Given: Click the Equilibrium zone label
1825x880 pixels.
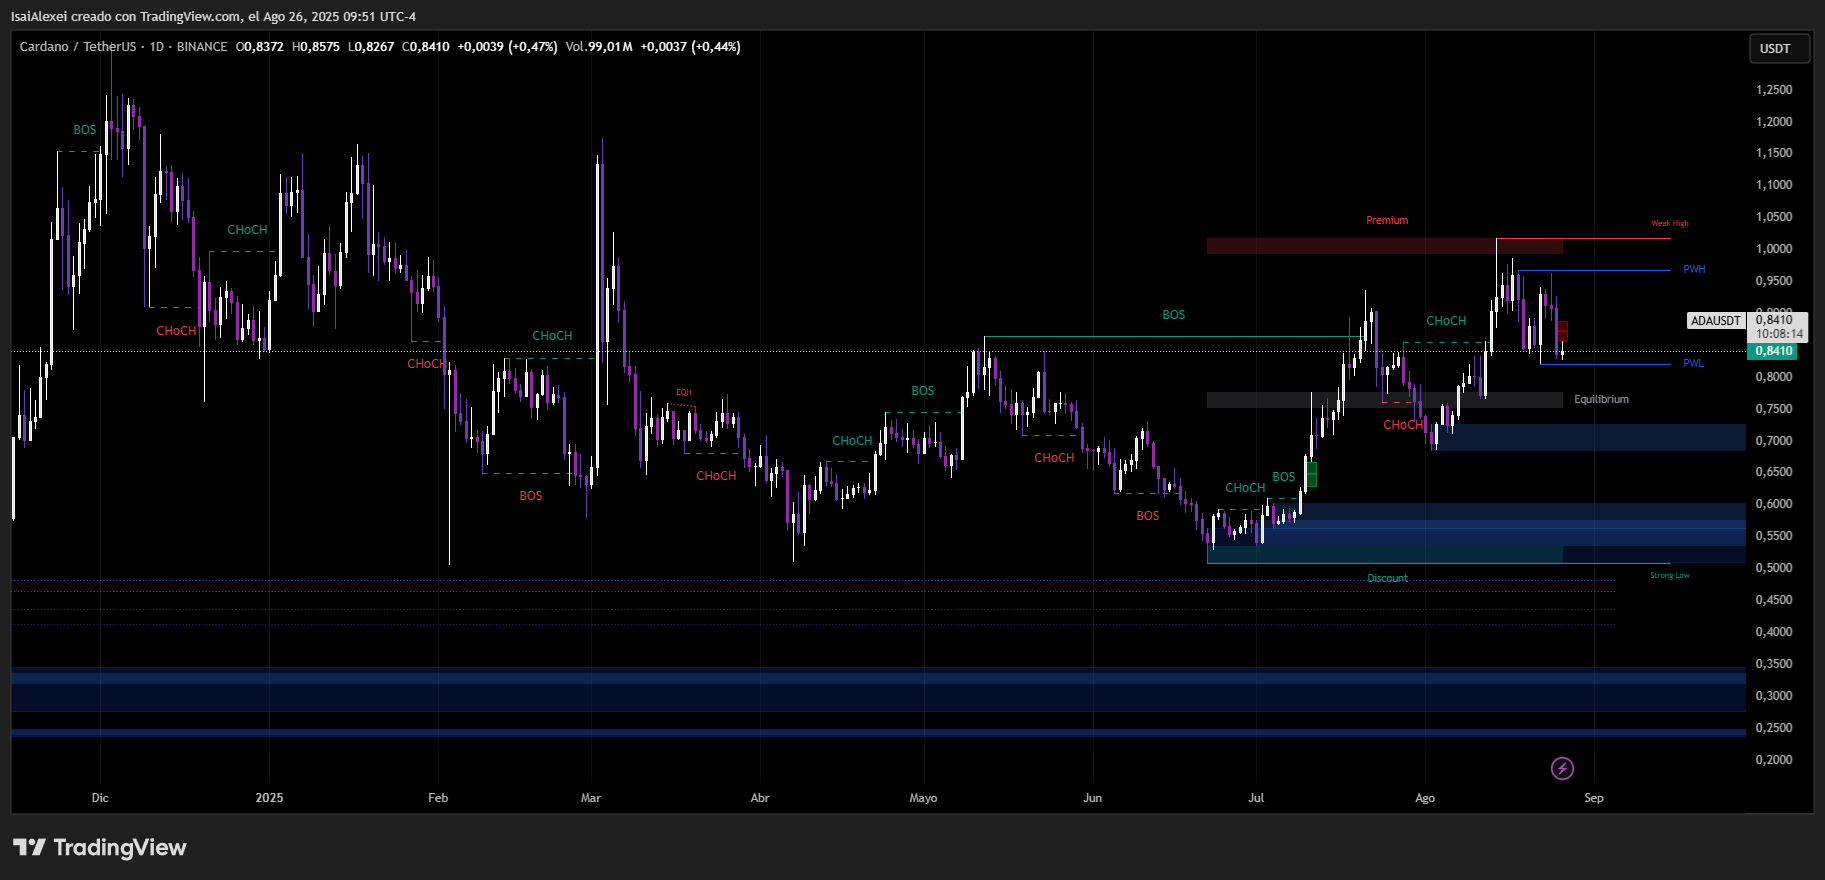Looking at the screenshot, I should click(x=1600, y=400).
